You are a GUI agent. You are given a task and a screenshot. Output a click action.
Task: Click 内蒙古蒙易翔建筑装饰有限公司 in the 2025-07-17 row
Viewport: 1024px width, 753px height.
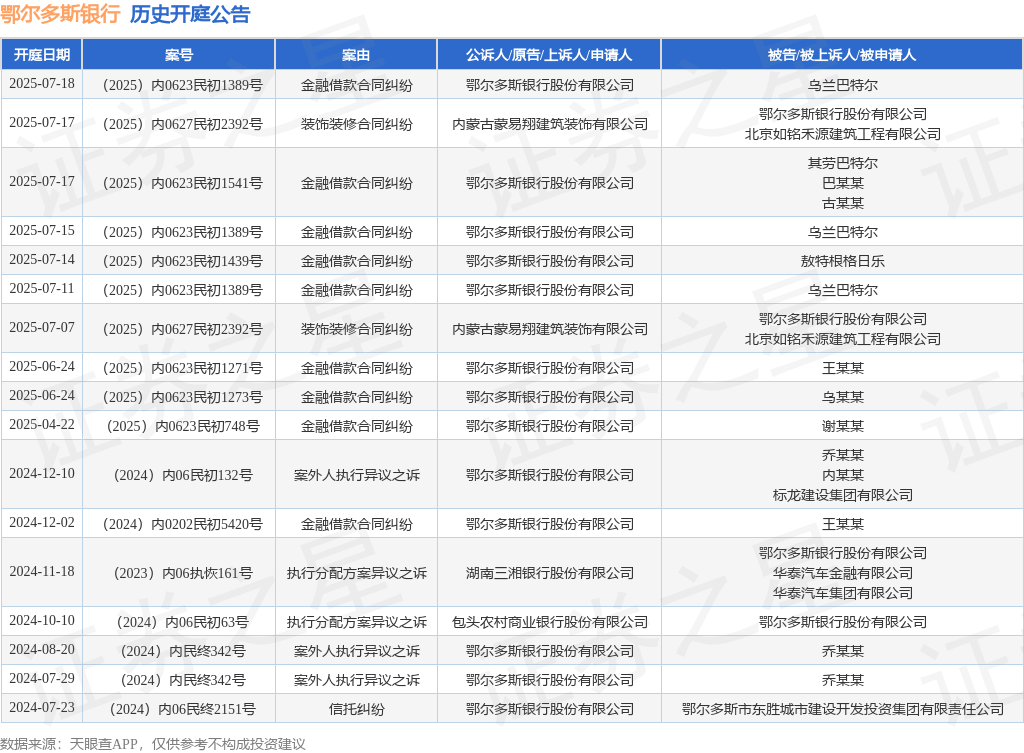[x=549, y=124]
